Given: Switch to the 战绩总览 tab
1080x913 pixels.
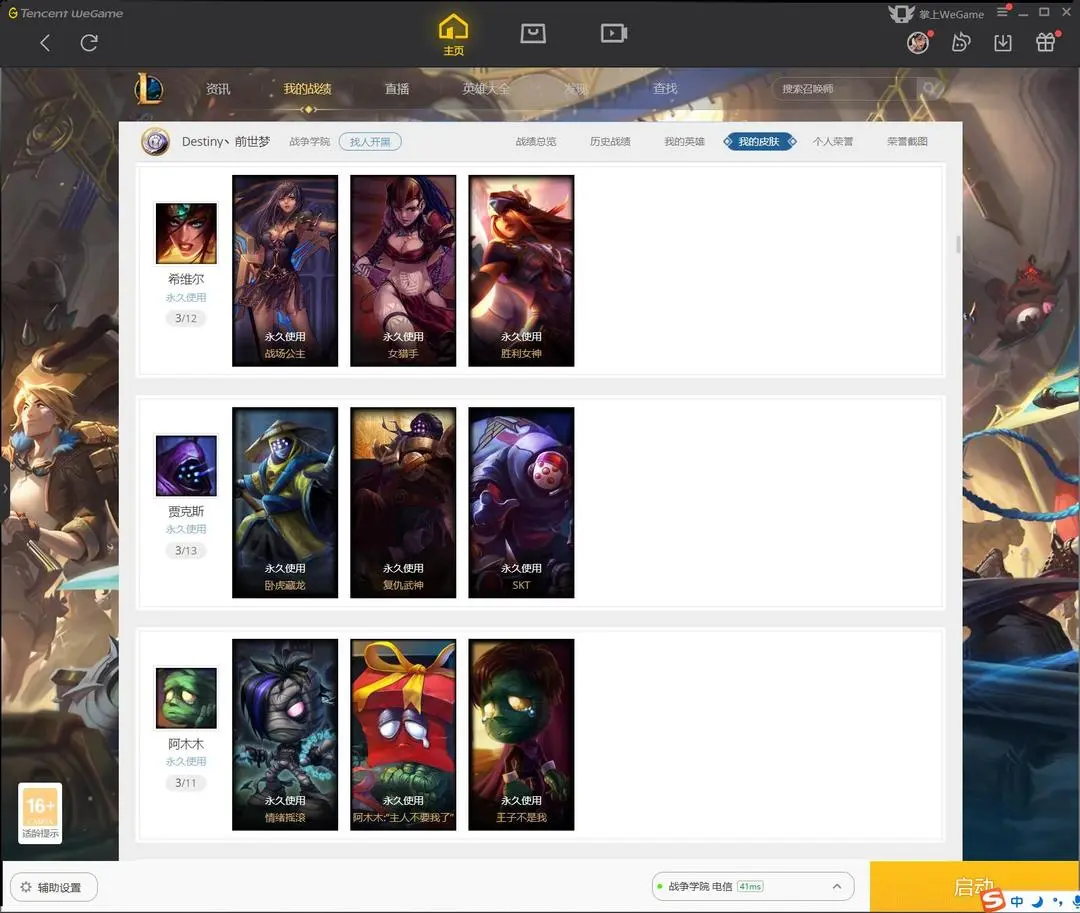Looking at the screenshot, I should pyautogui.click(x=536, y=142).
